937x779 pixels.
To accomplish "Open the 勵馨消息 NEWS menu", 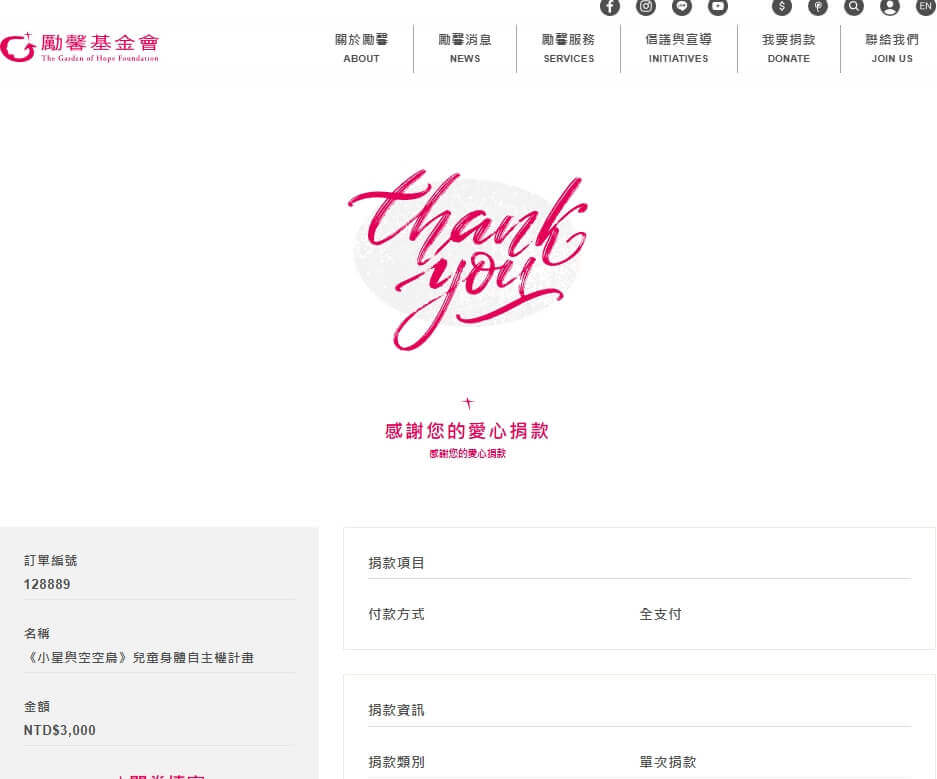I will pyautogui.click(x=465, y=48).
